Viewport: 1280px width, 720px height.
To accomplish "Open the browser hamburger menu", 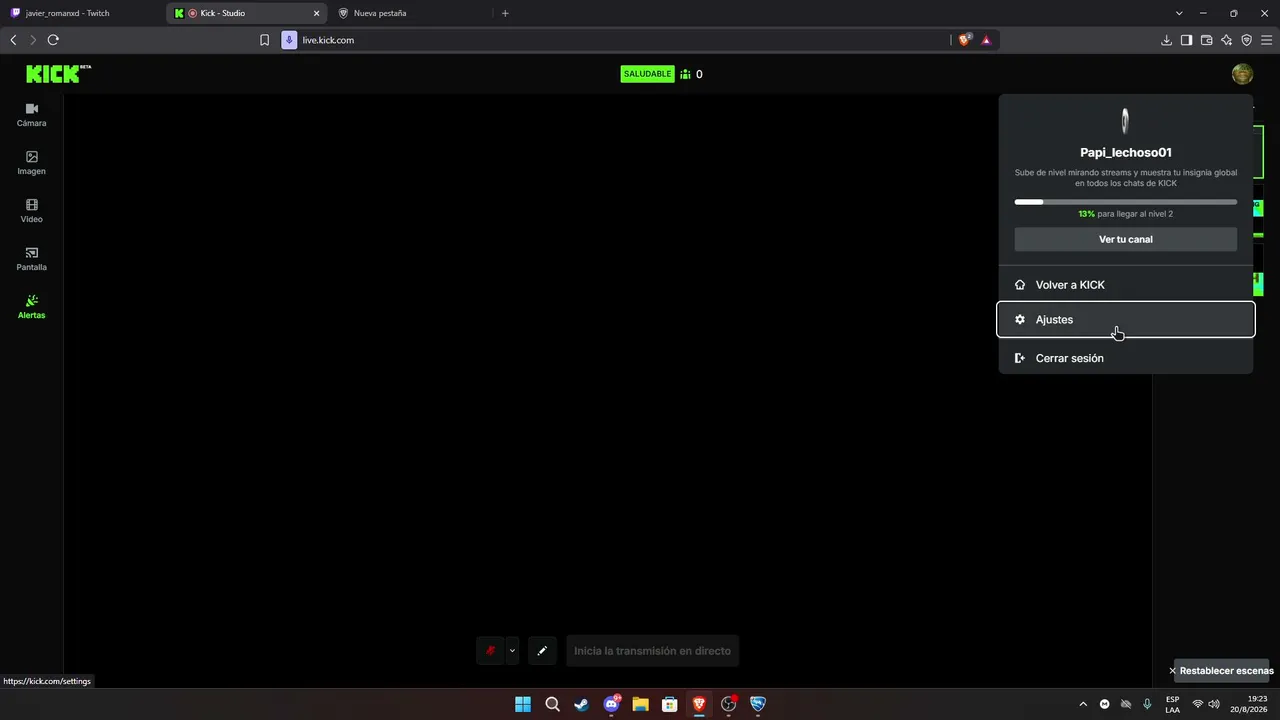I will tap(1266, 40).
